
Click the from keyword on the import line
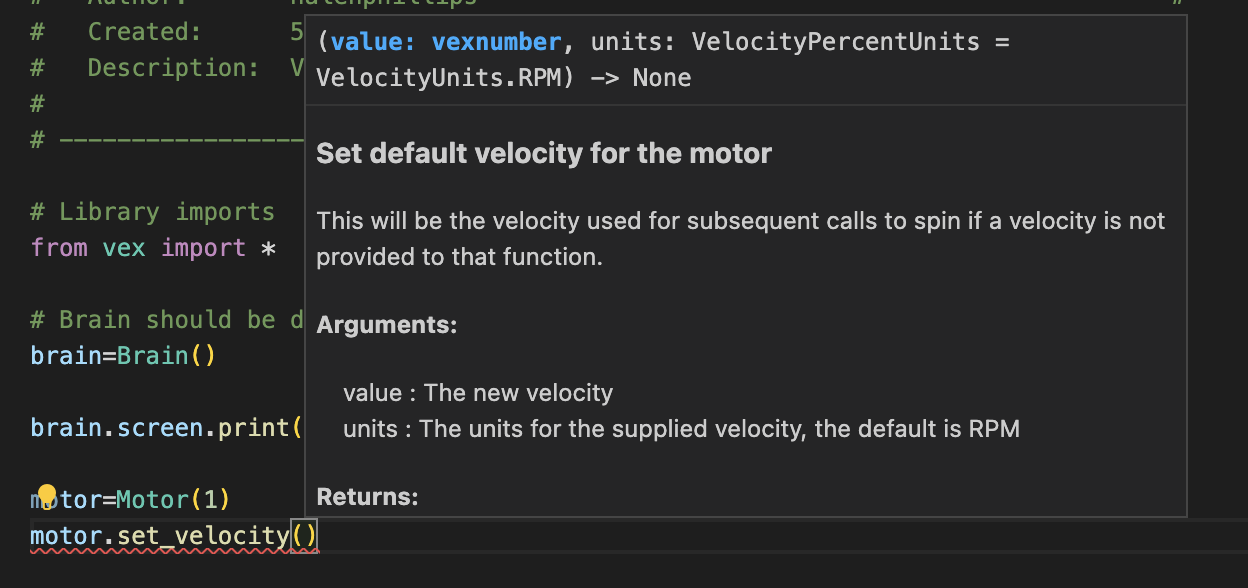[x=59, y=248]
